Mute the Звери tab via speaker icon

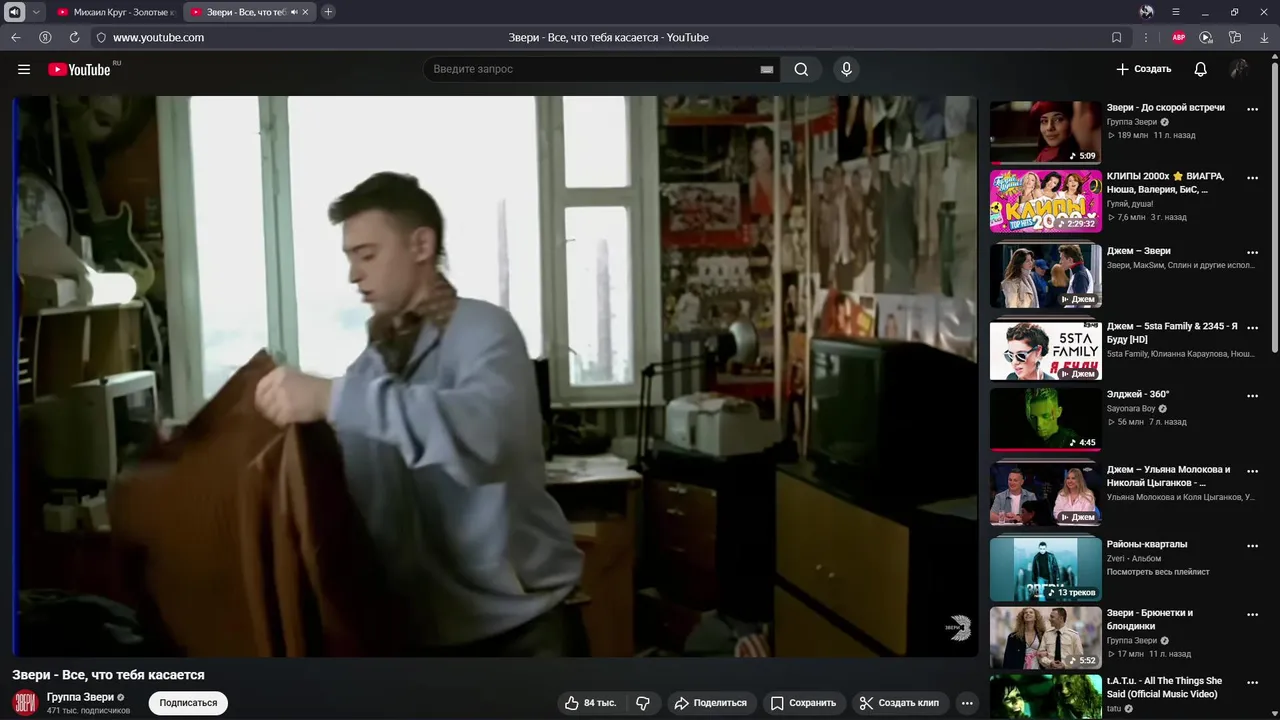[x=294, y=12]
